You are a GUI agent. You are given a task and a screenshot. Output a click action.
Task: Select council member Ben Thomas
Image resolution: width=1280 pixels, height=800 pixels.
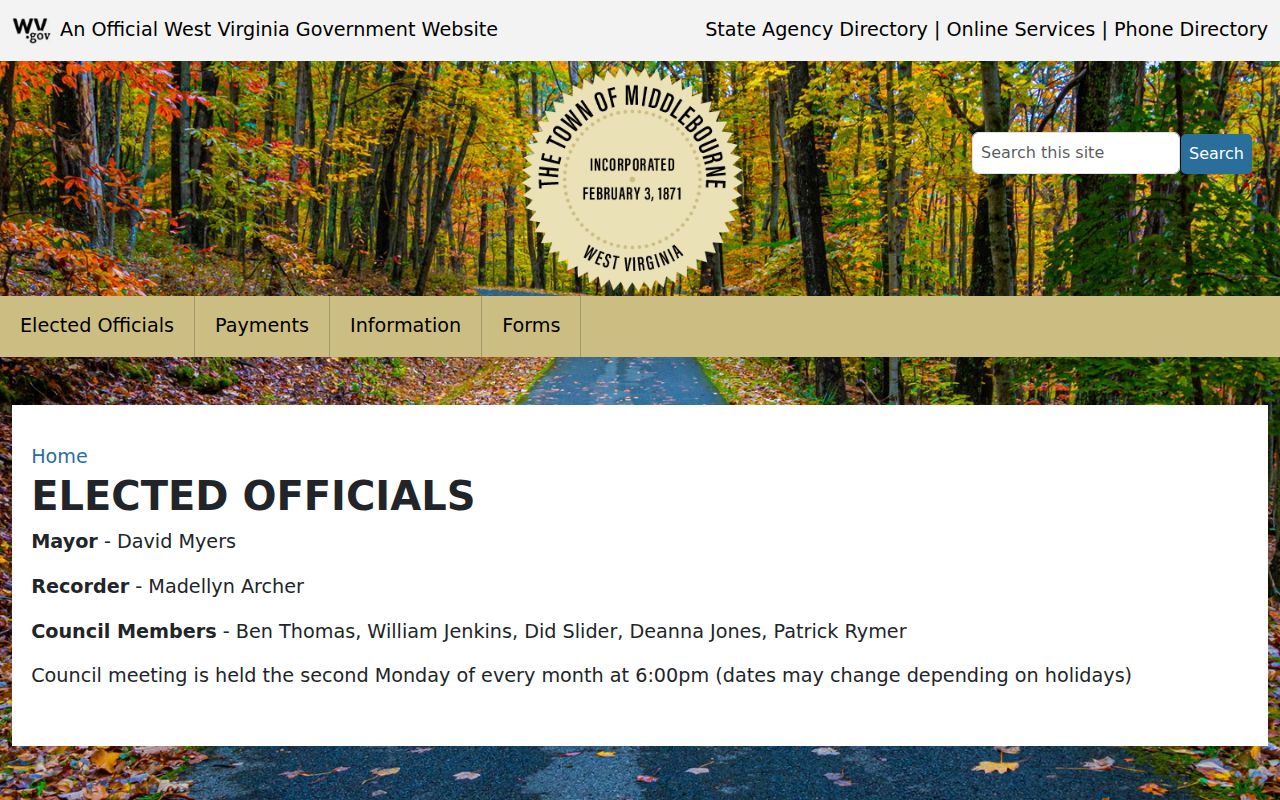click(x=295, y=631)
